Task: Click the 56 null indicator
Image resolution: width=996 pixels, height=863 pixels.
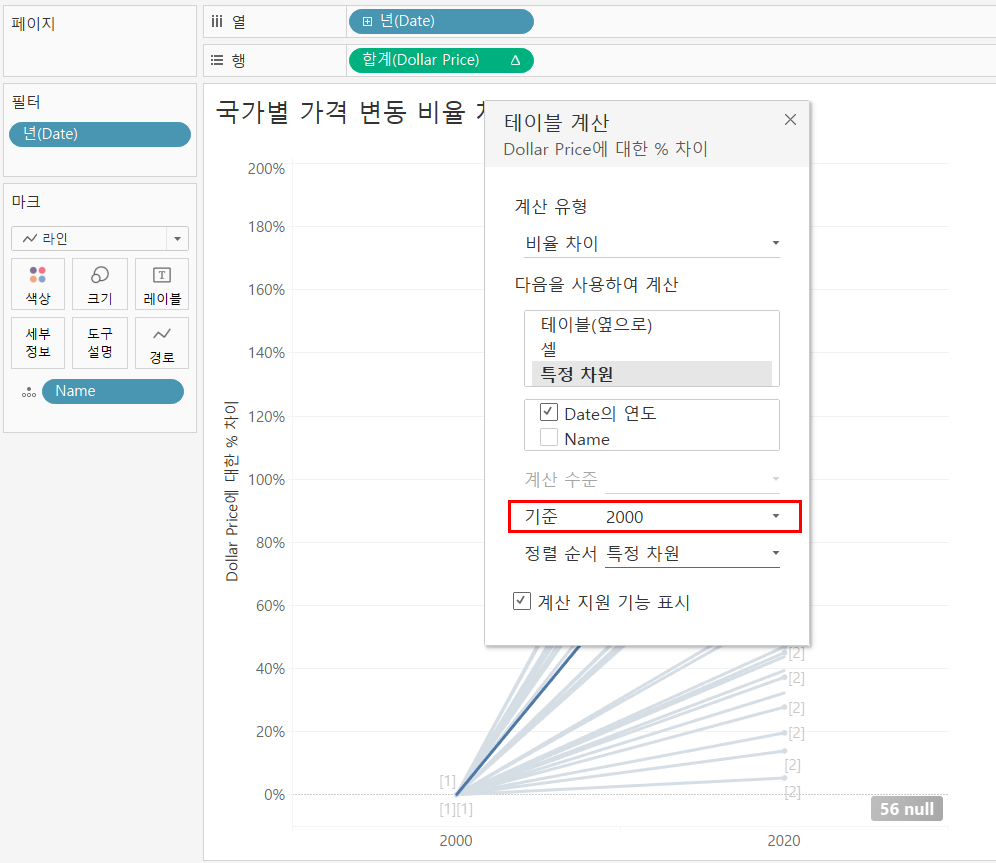Action: point(906,808)
